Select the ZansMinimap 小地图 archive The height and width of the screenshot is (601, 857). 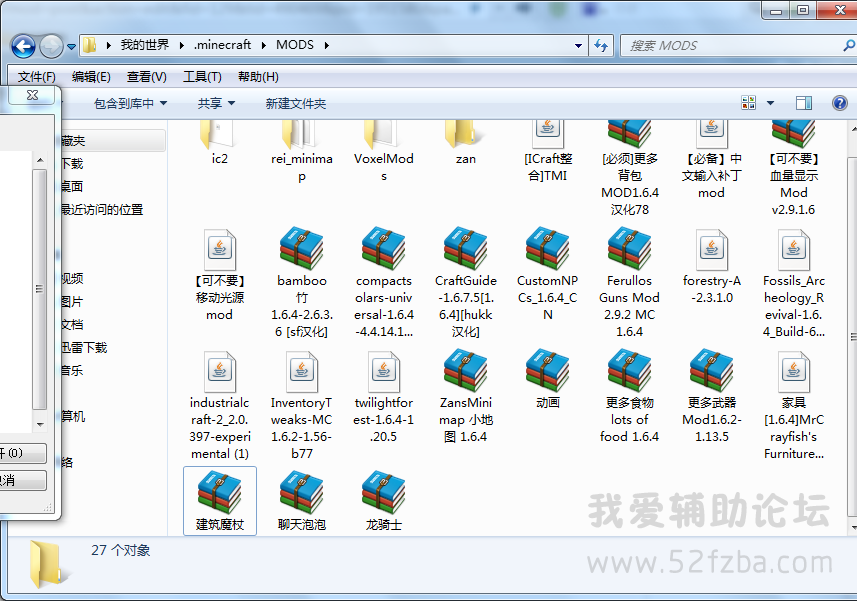click(x=466, y=397)
